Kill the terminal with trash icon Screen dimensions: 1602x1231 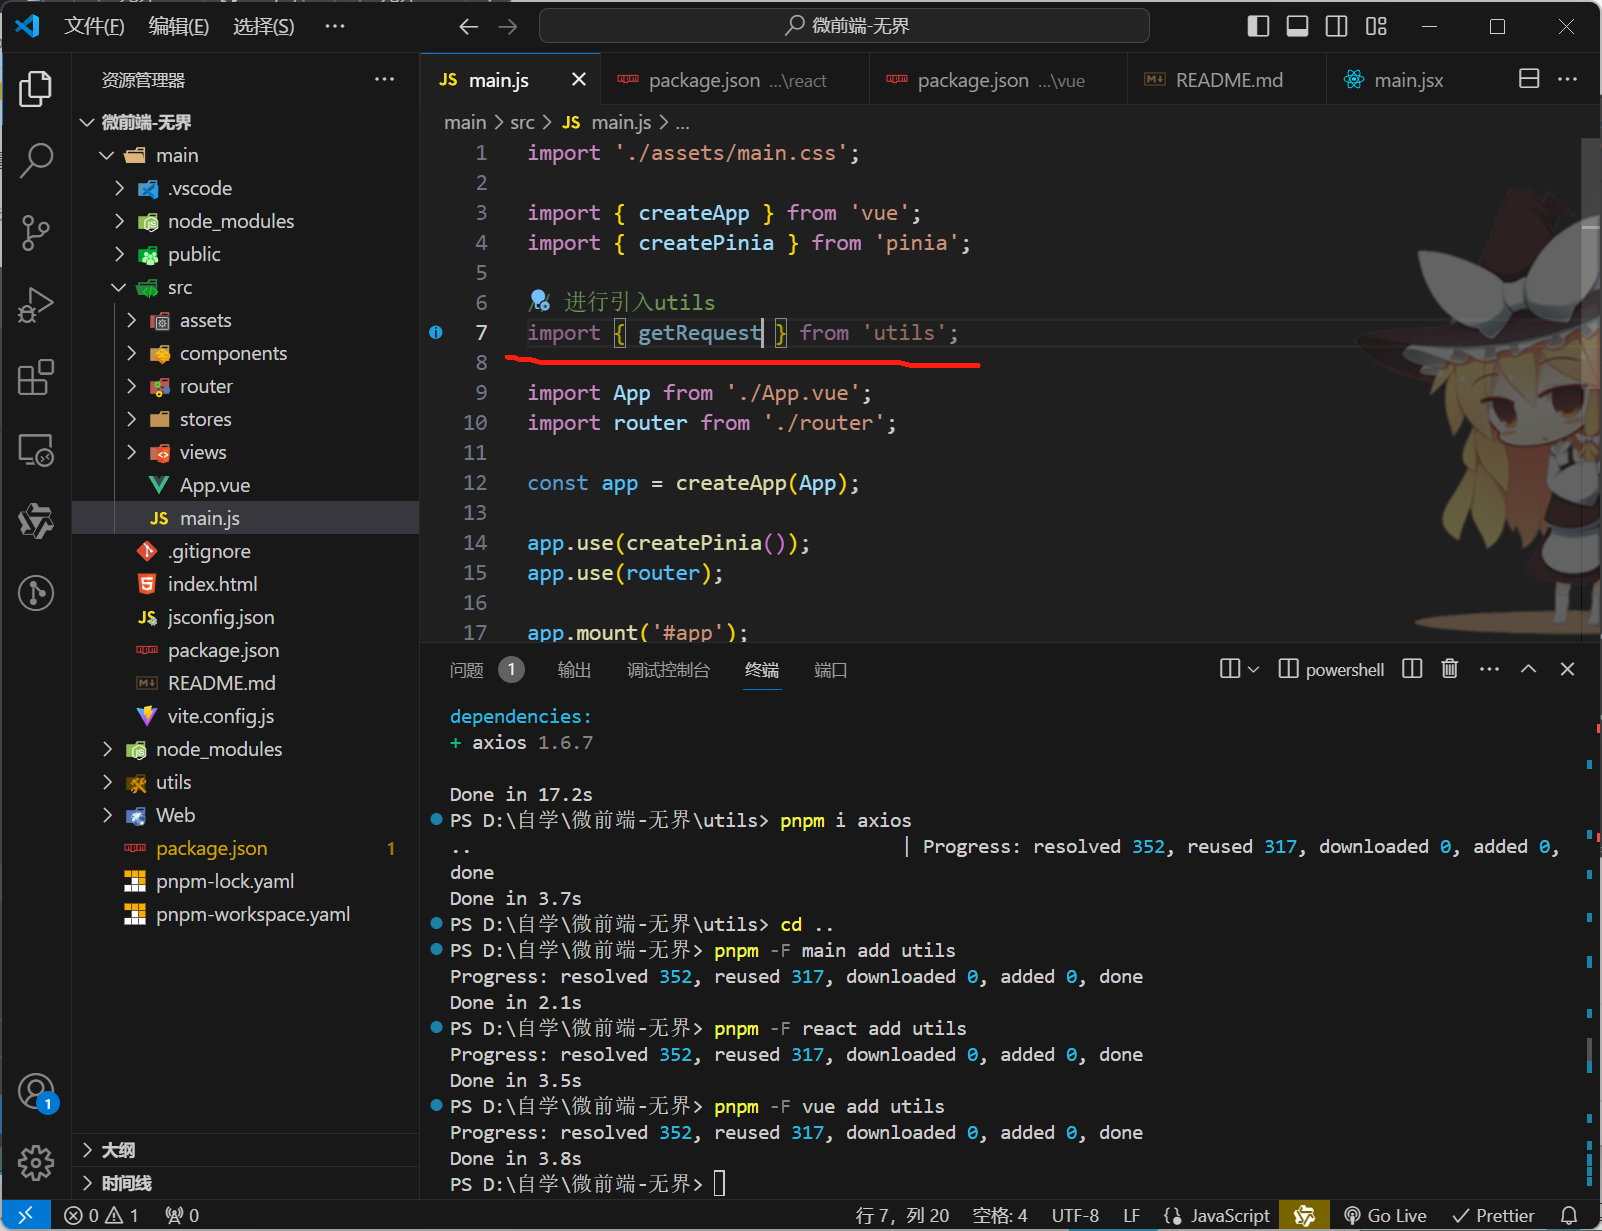1450,669
